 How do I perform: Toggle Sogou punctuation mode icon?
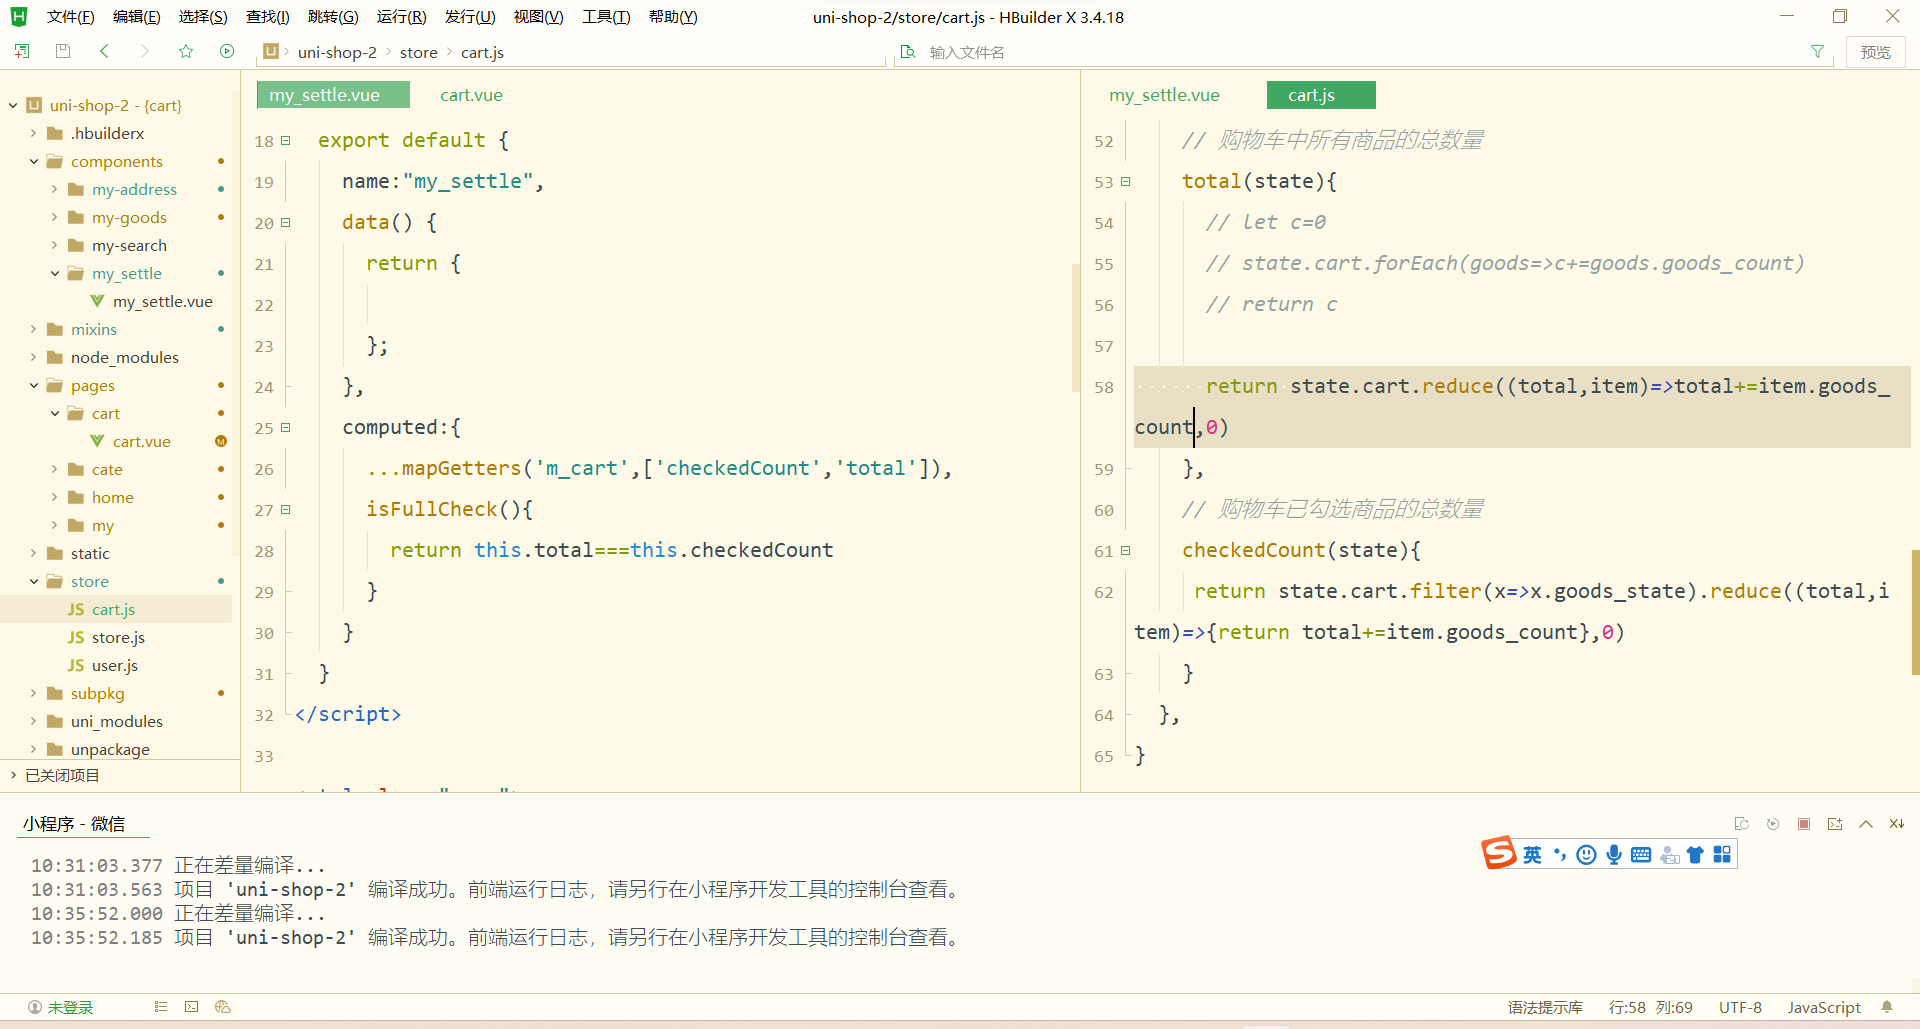(1559, 854)
